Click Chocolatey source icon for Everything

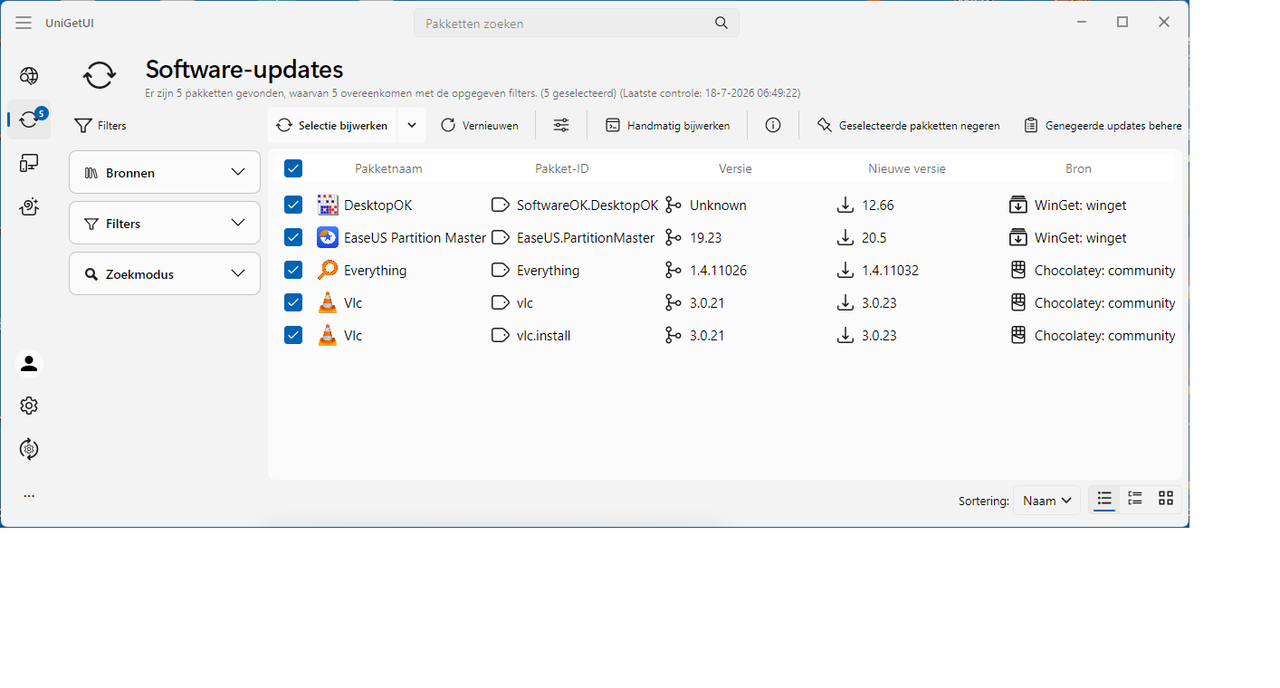click(x=1018, y=270)
